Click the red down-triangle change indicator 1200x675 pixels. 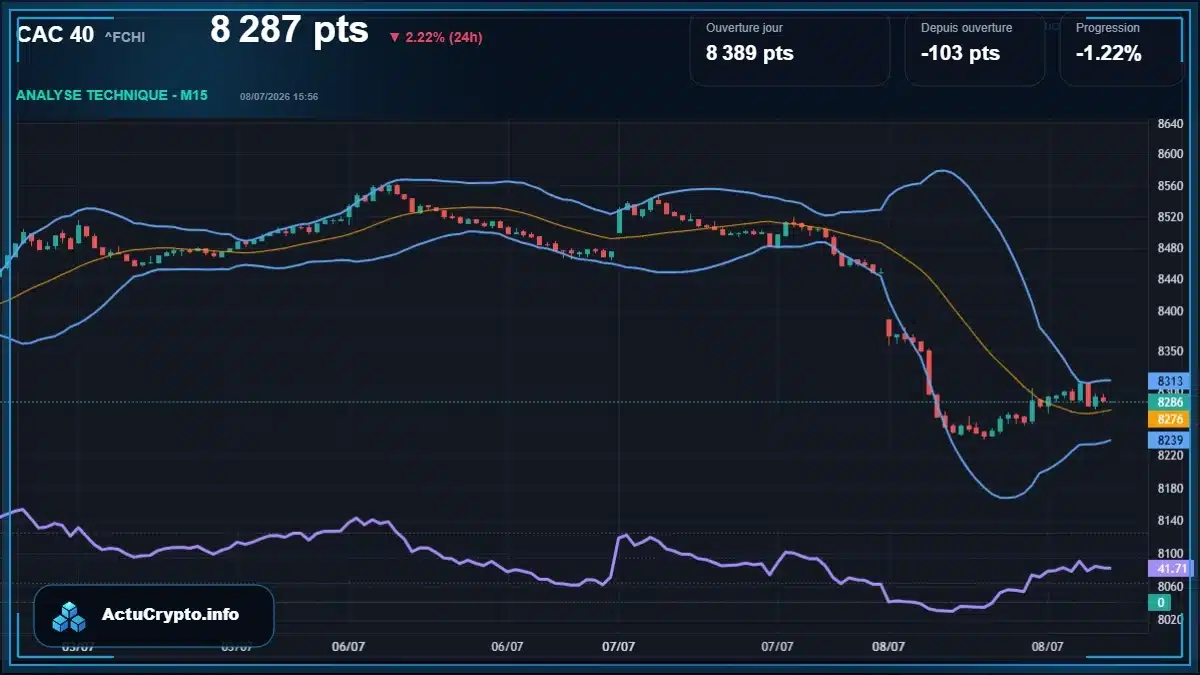[394, 38]
